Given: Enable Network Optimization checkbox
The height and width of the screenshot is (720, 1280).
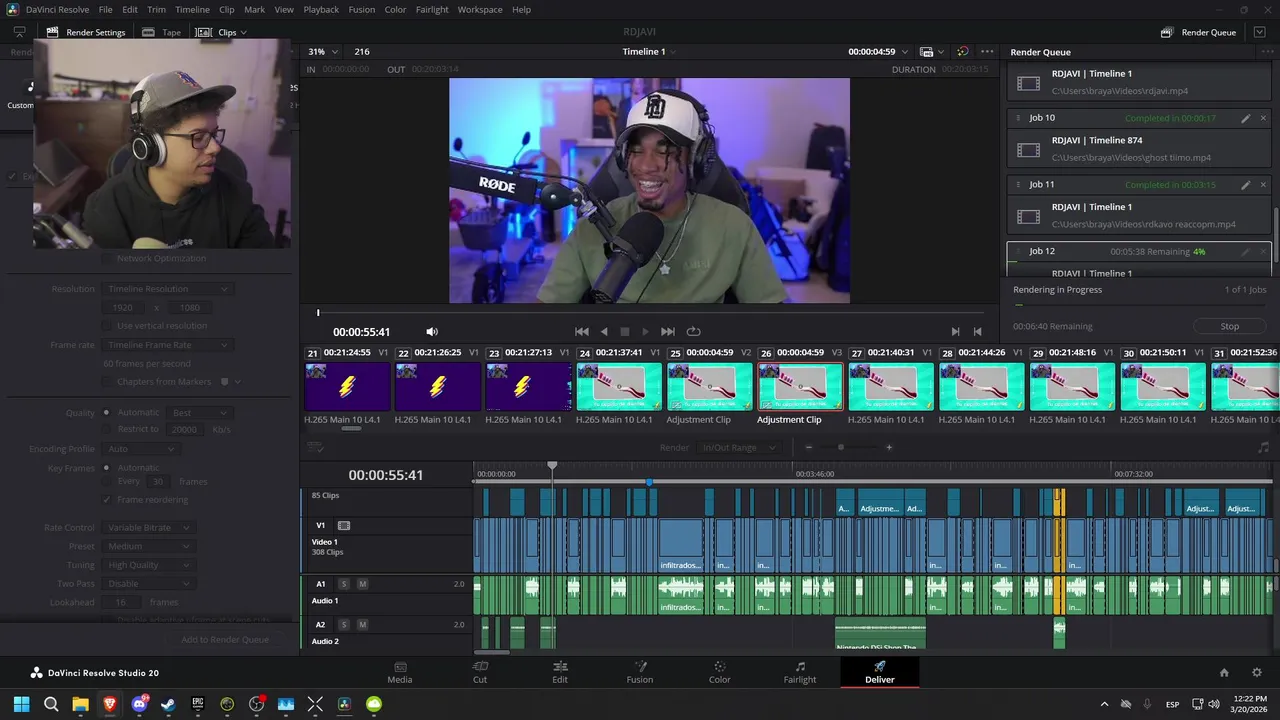Looking at the screenshot, I should pos(107,258).
